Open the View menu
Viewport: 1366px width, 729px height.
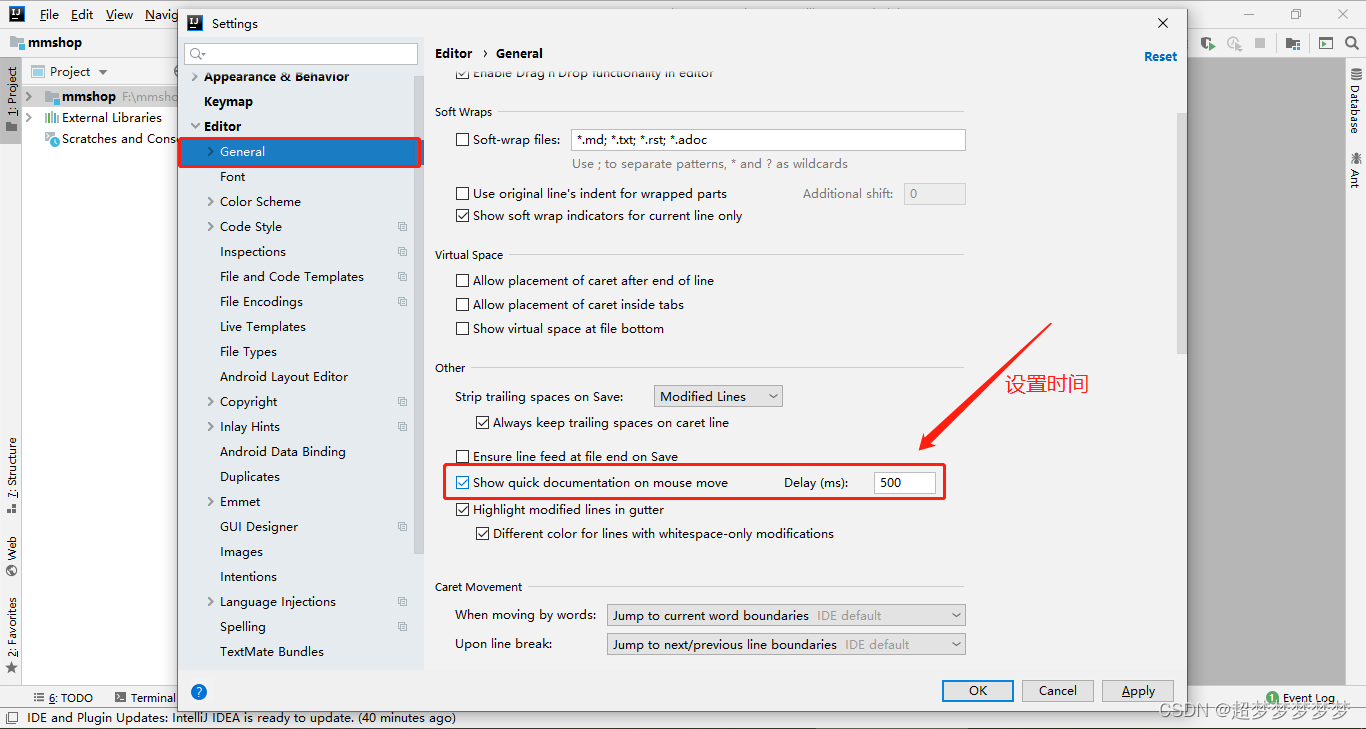119,15
